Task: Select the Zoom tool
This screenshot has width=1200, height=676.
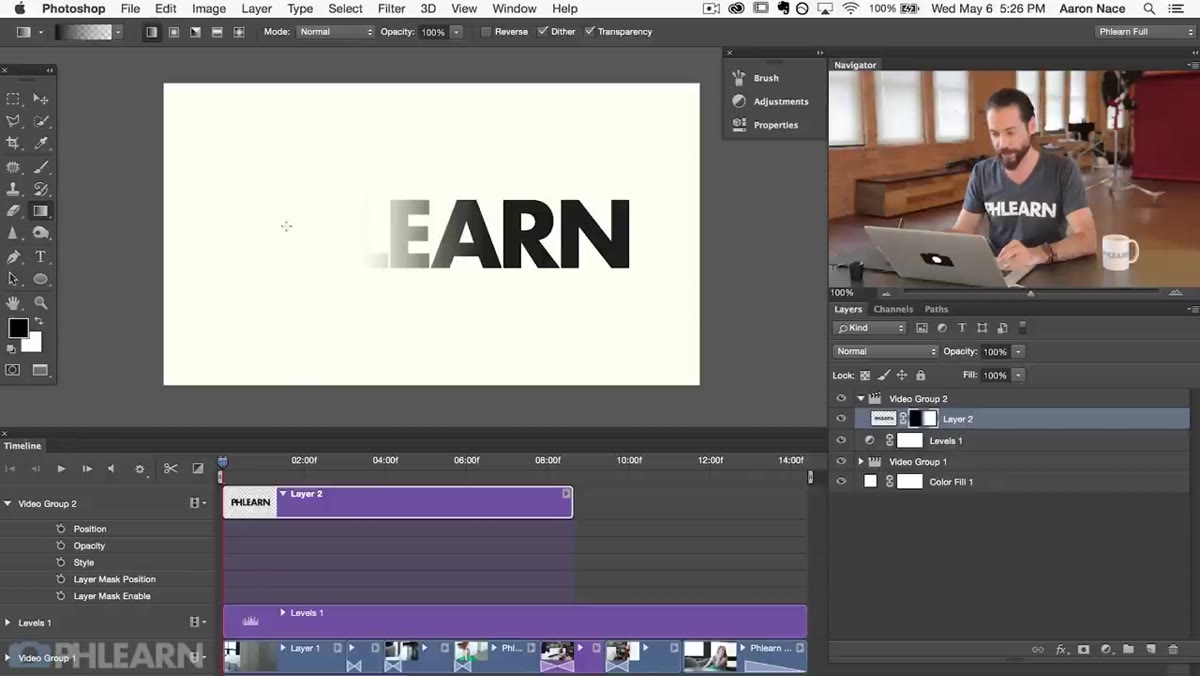Action: pyautogui.click(x=41, y=302)
